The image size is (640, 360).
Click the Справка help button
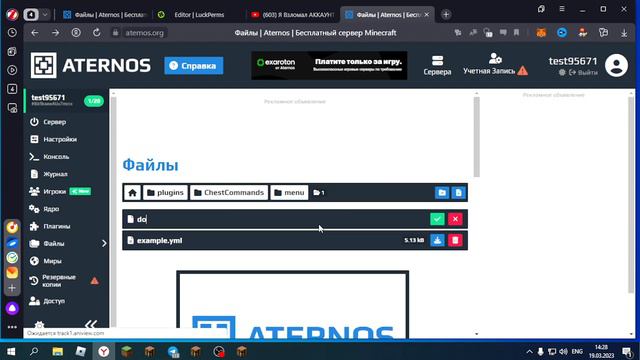(x=194, y=66)
